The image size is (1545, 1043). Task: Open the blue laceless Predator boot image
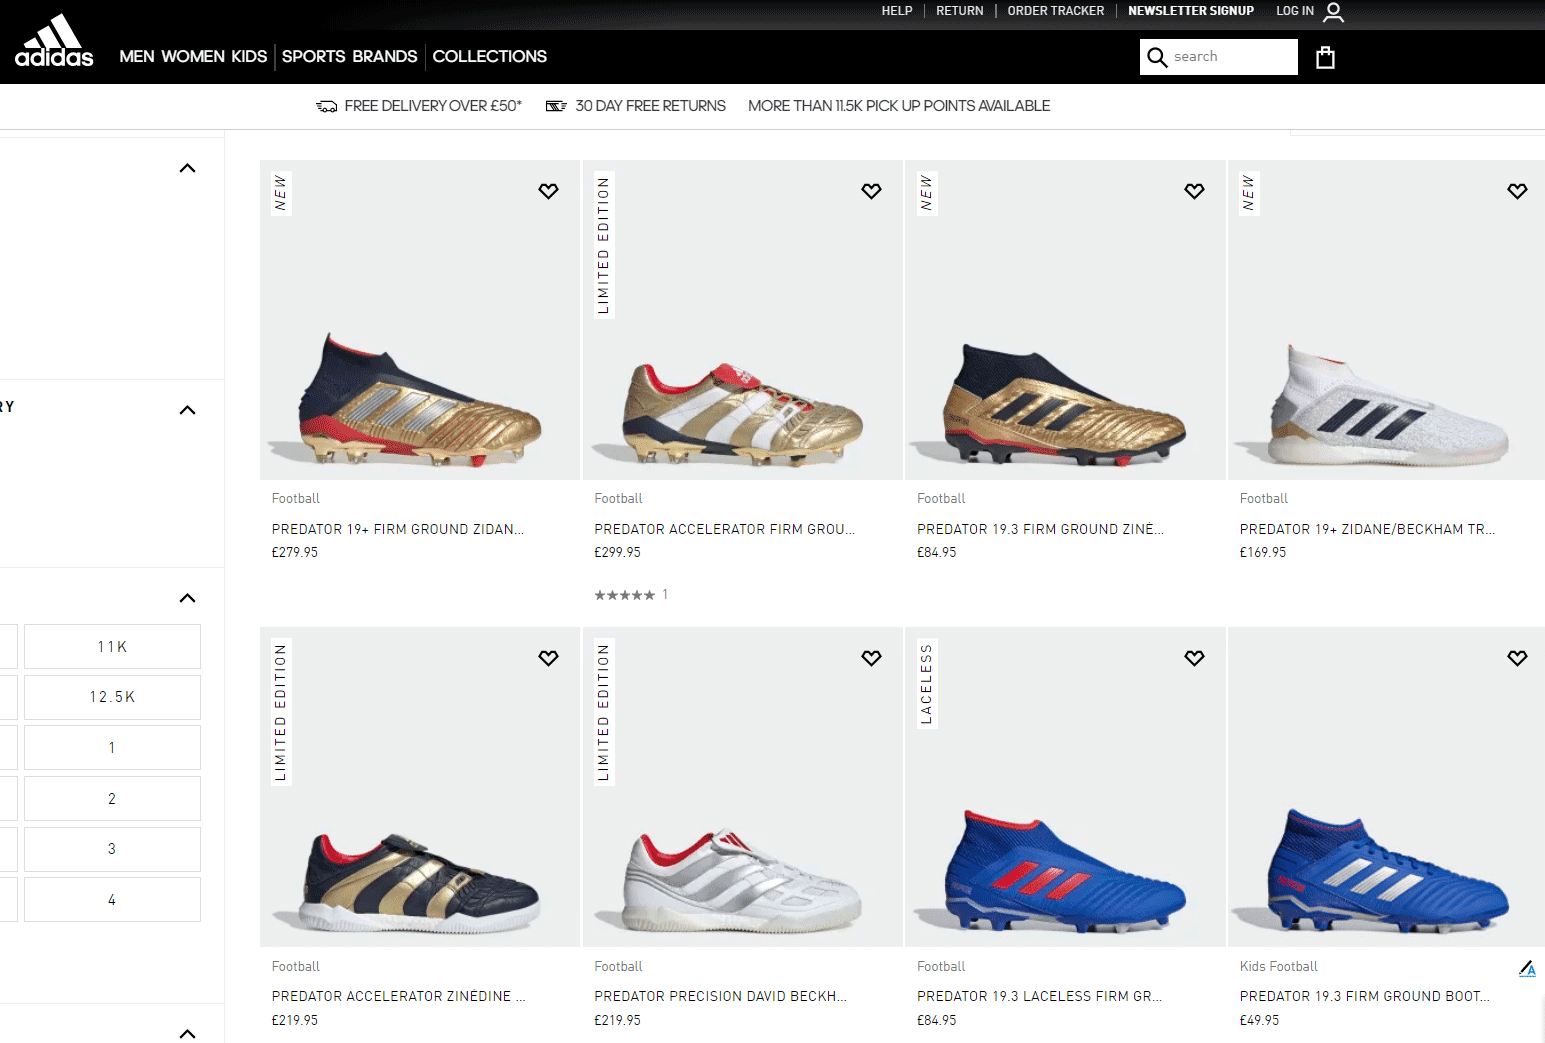pos(1065,787)
